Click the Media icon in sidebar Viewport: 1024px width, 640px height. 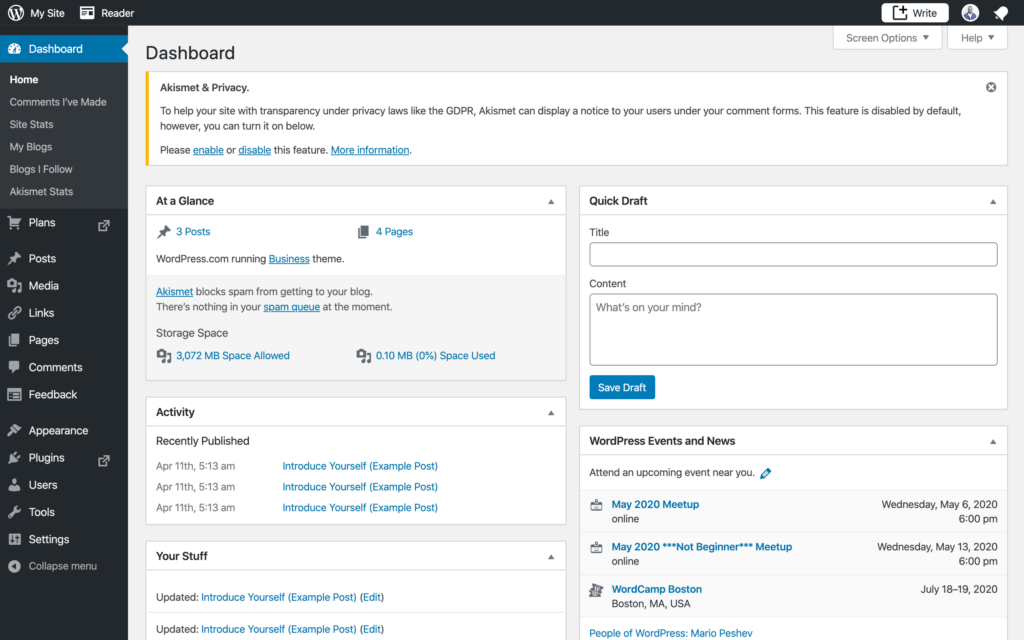coord(14,285)
